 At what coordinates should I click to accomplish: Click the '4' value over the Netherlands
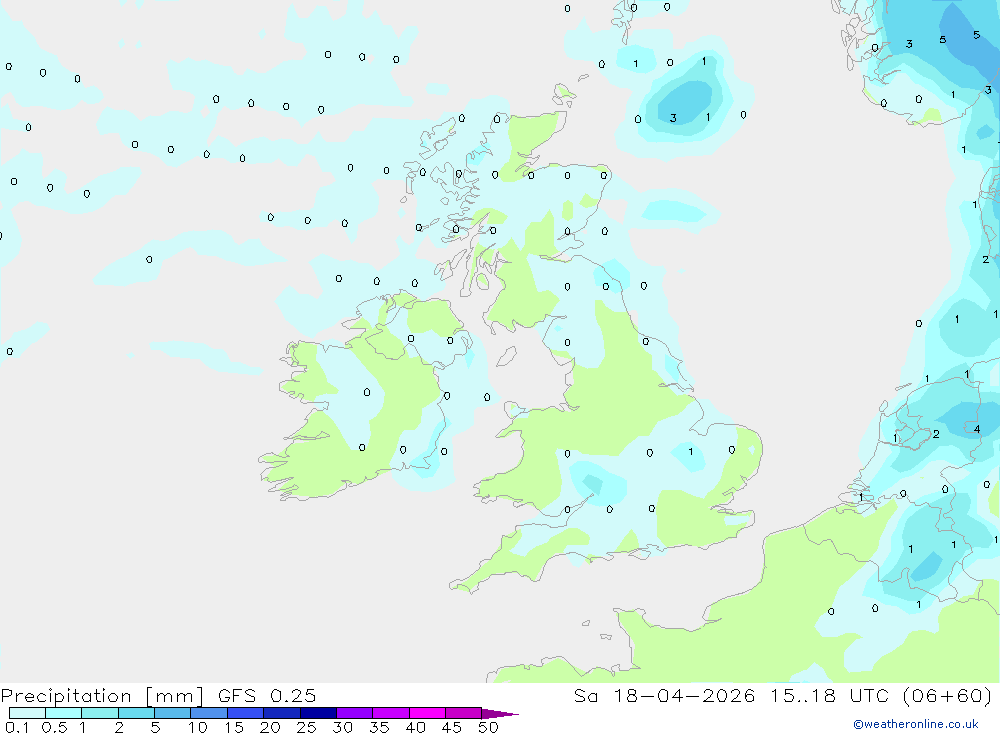coord(976,429)
